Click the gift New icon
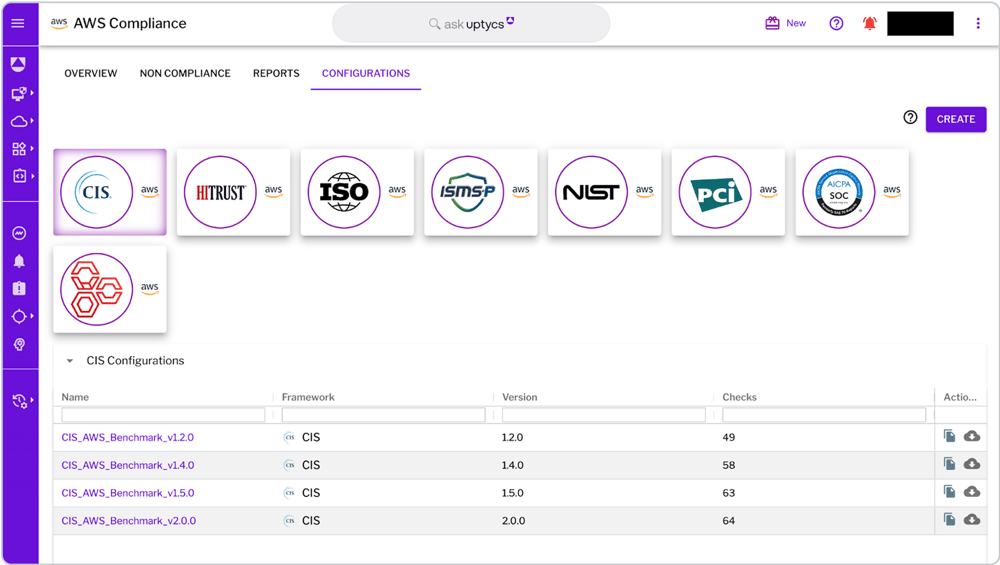 coord(772,24)
